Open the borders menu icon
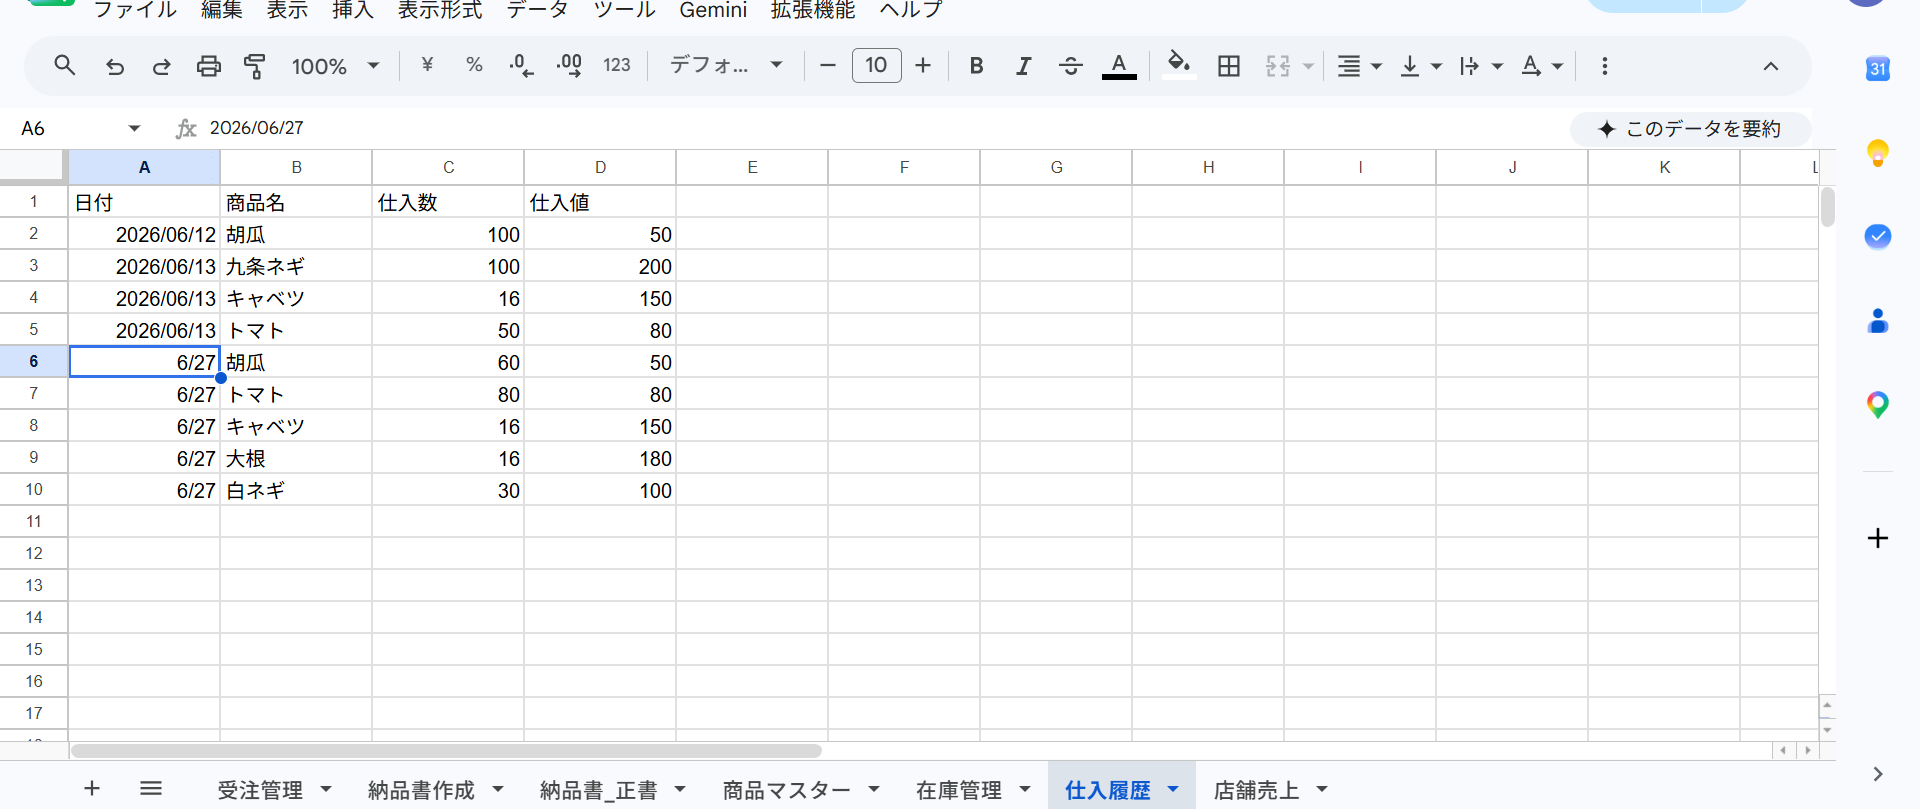This screenshot has width=1920, height=809. [x=1229, y=66]
